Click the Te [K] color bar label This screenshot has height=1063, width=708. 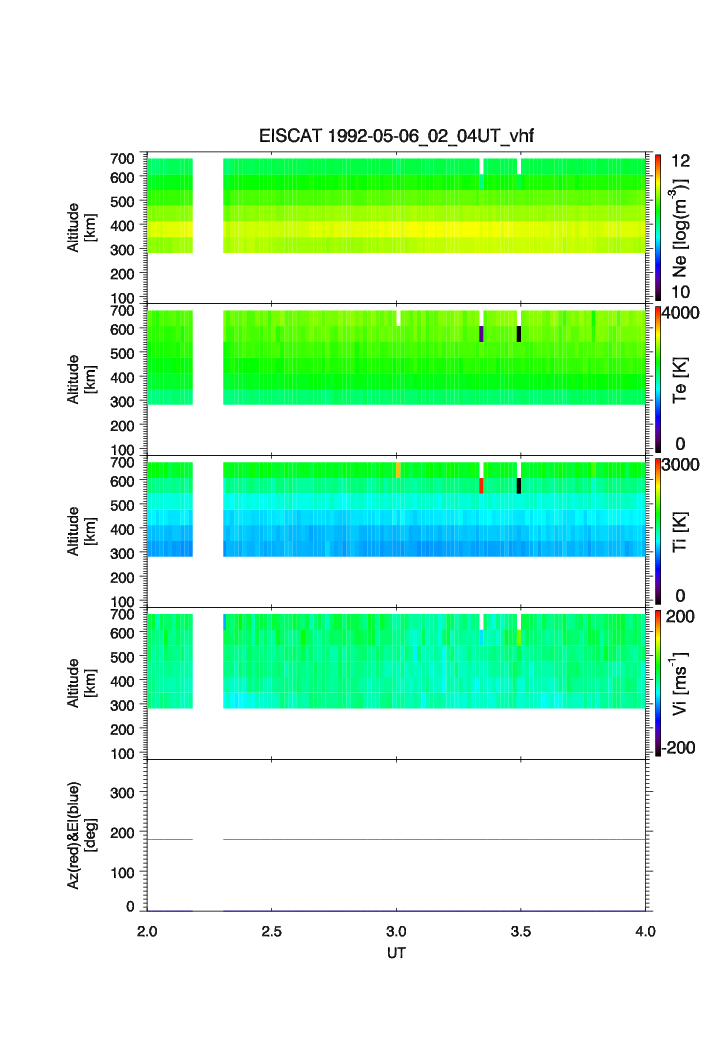[x=681, y=379]
